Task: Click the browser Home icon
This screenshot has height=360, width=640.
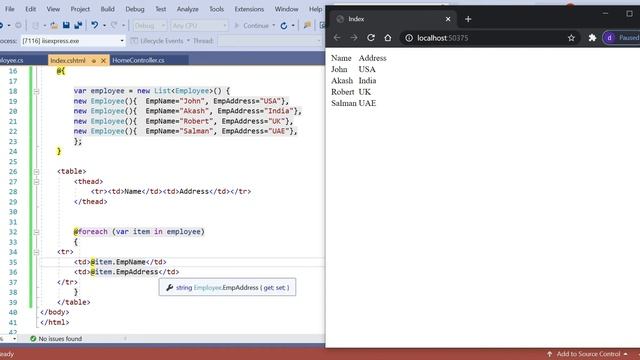Action: (388, 38)
